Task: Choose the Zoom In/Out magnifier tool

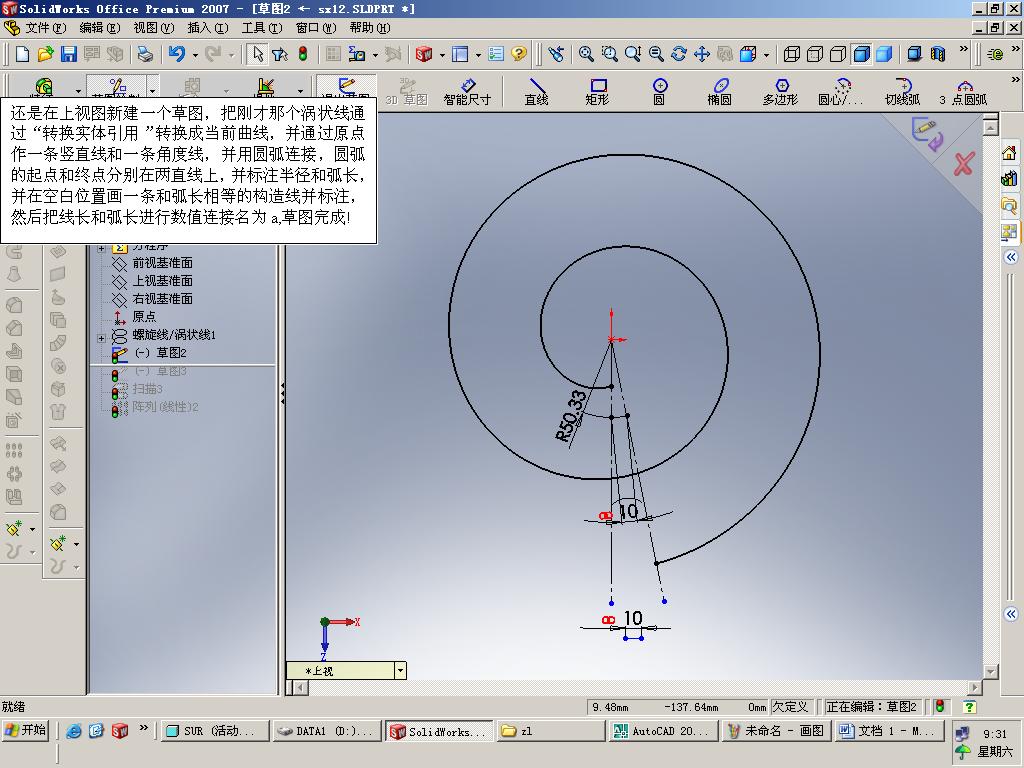Action: coord(632,54)
